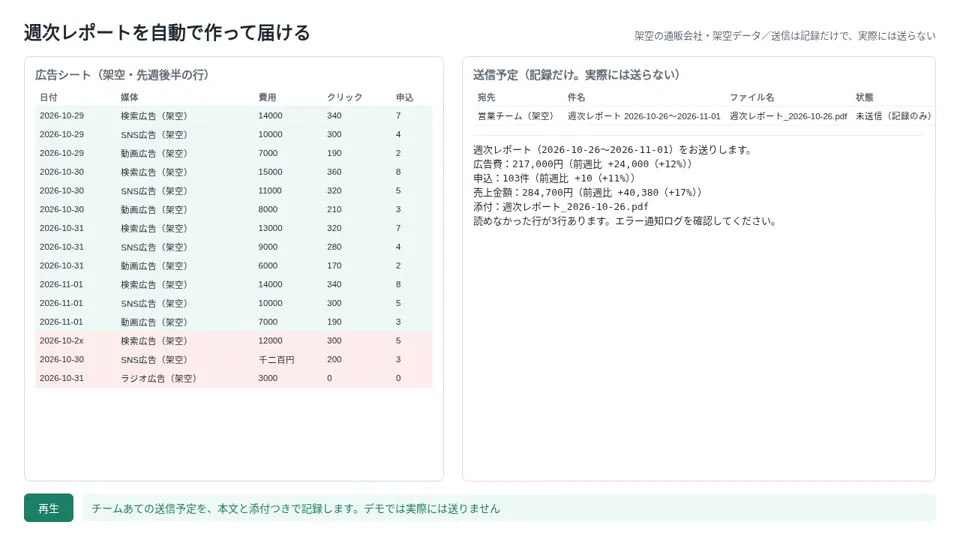Click the note starting 架空の通販会社・架空データ
Screen dimensions: 960x540
coord(784,36)
